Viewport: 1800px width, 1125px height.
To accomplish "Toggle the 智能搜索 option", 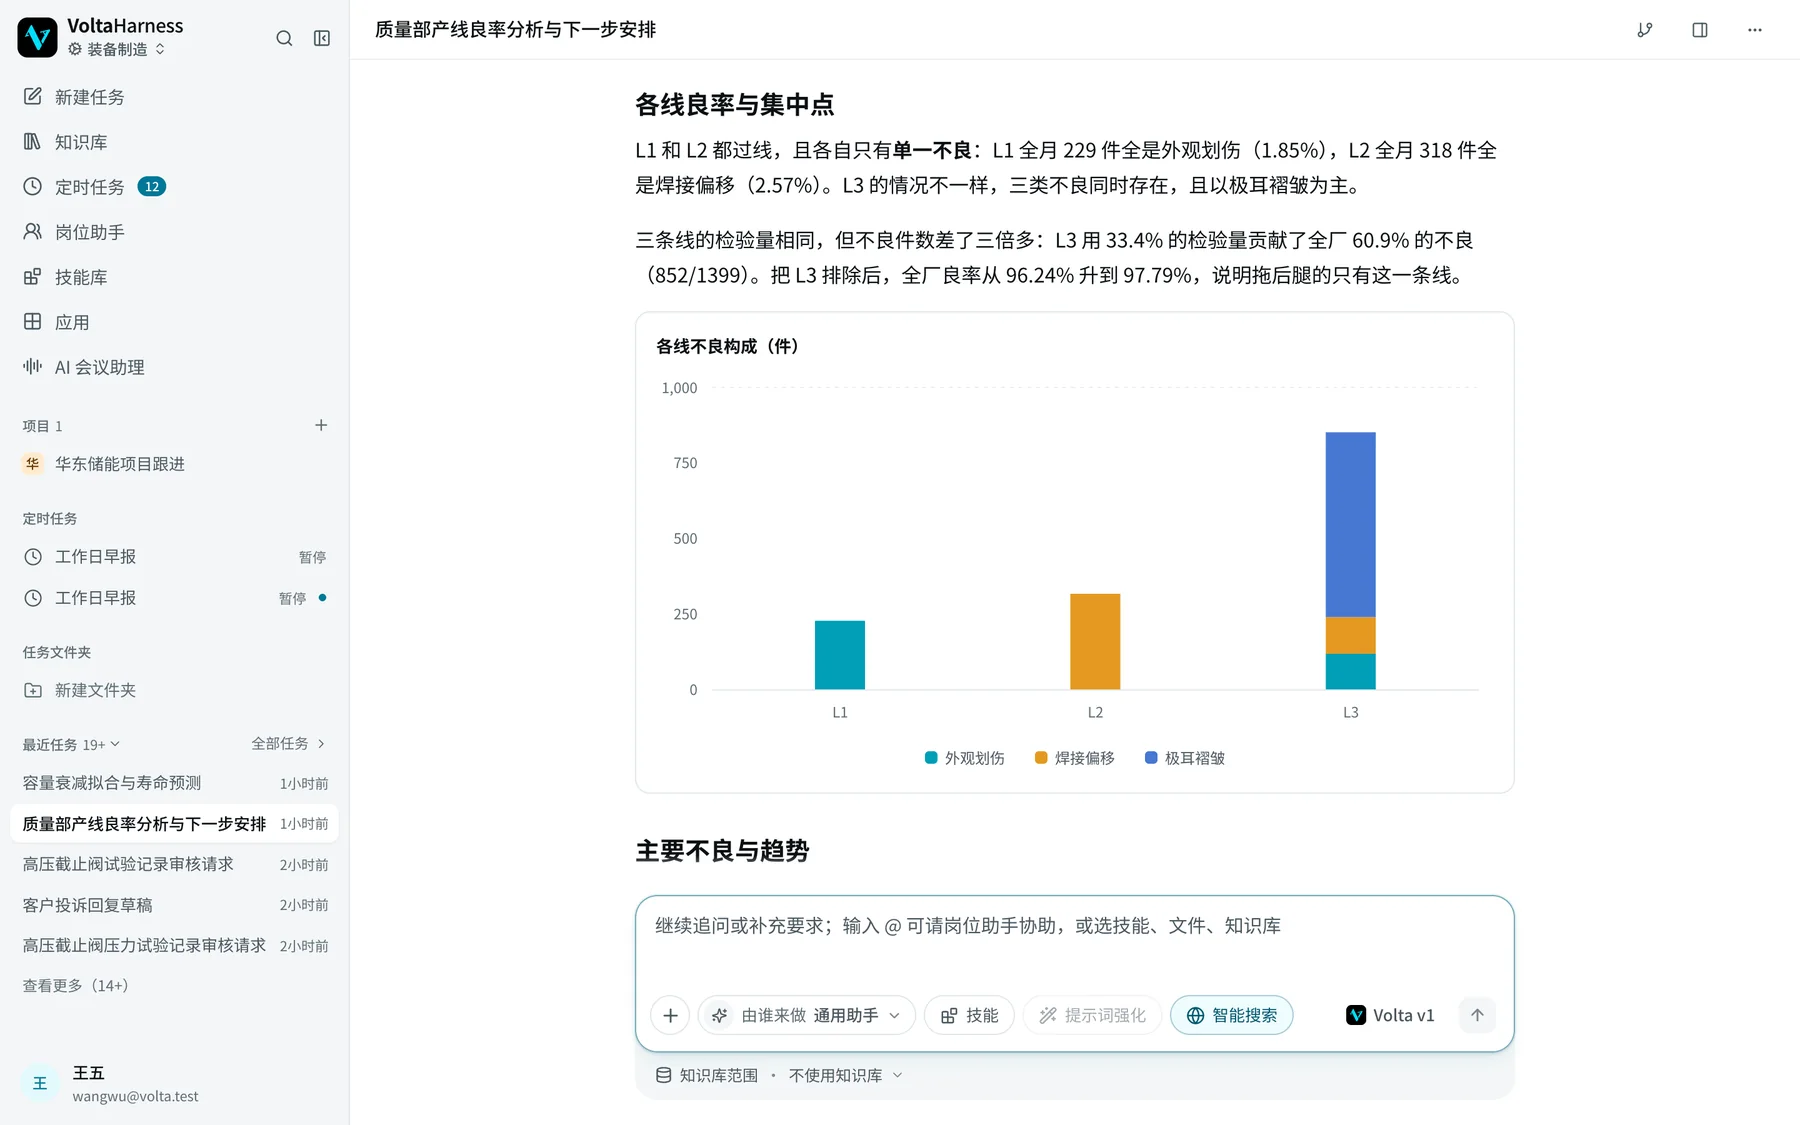I will pyautogui.click(x=1231, y=1015).
